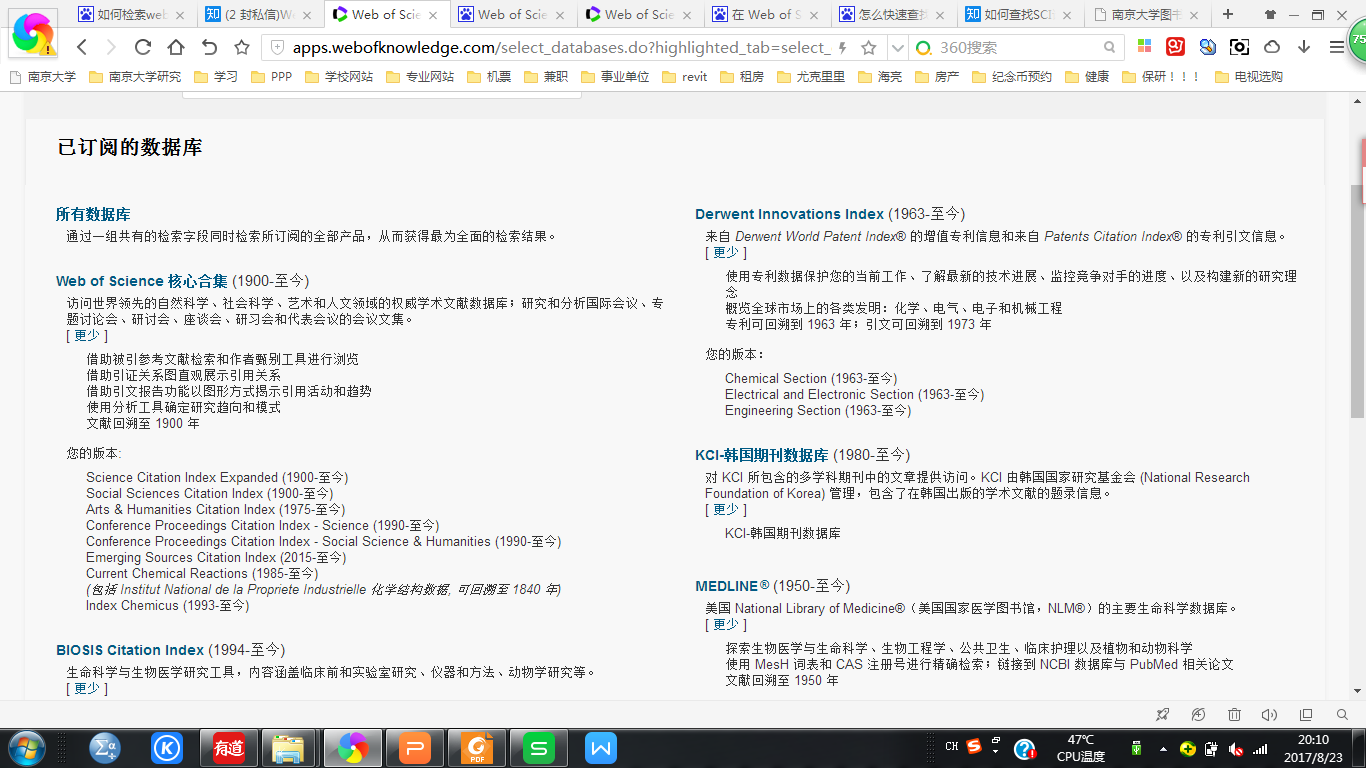Open the WPS Writer blue W taskbar icon
The width and height of the screenshot is (1366, 768).
[601, 748]
